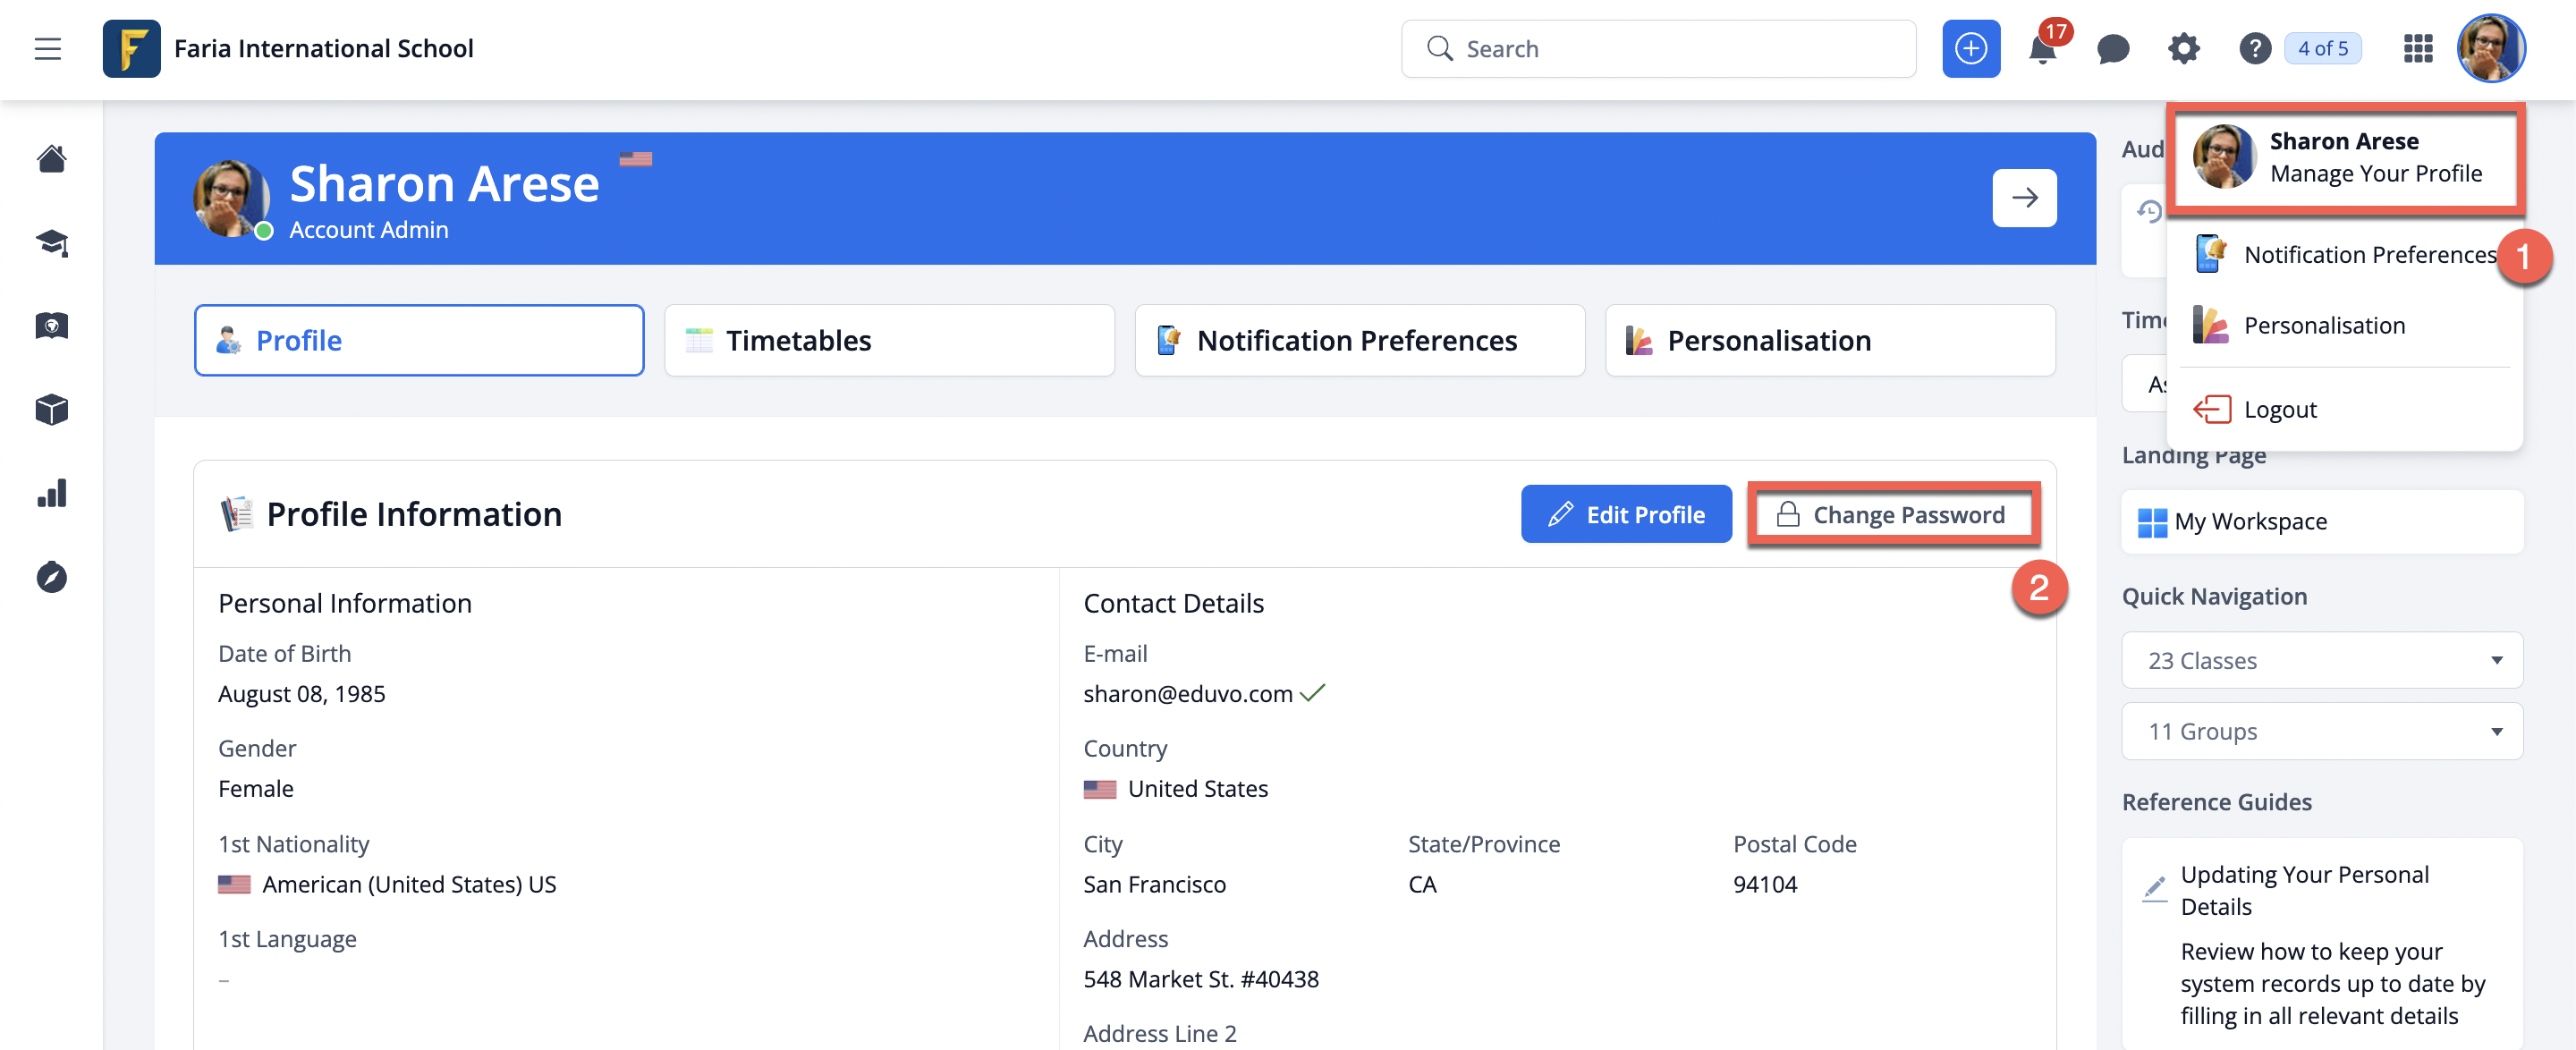
Task: Click Logout in the user menu
Action: (x=2279, y=409)
